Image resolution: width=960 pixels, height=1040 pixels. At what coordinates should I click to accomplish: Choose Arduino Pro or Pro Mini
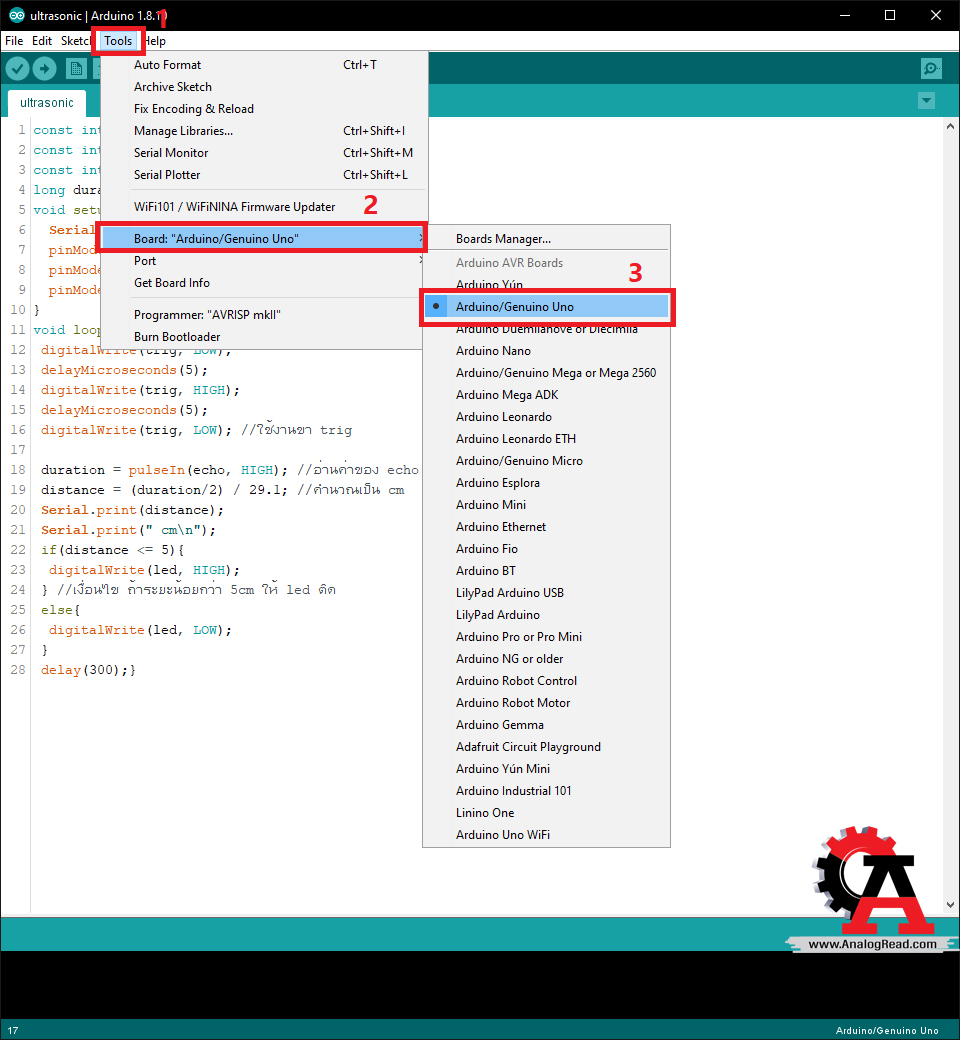coord(546,637)
